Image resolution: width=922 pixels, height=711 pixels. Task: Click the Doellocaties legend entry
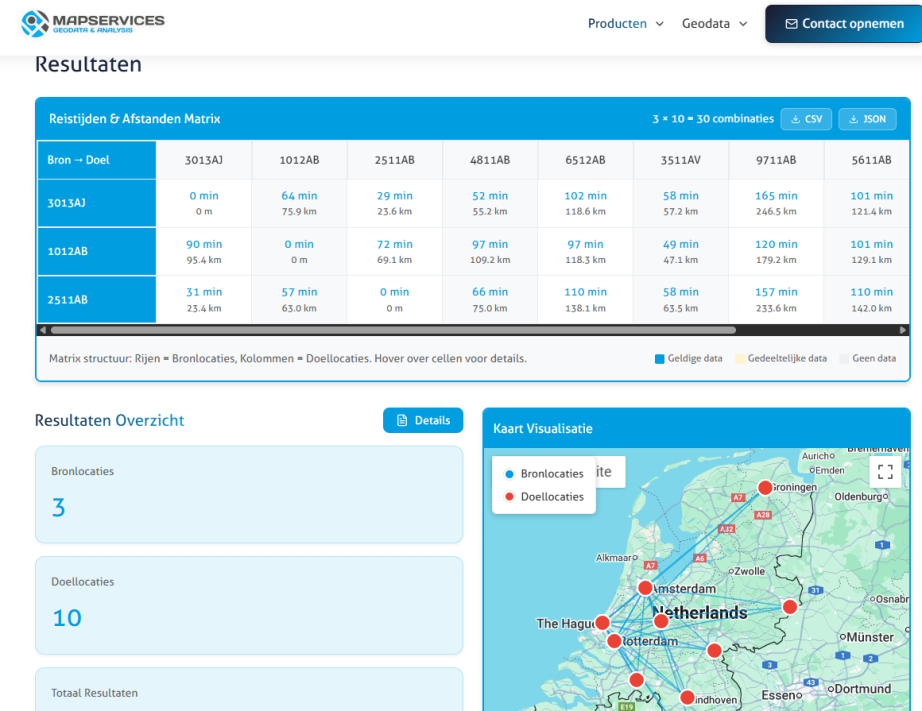543,496
